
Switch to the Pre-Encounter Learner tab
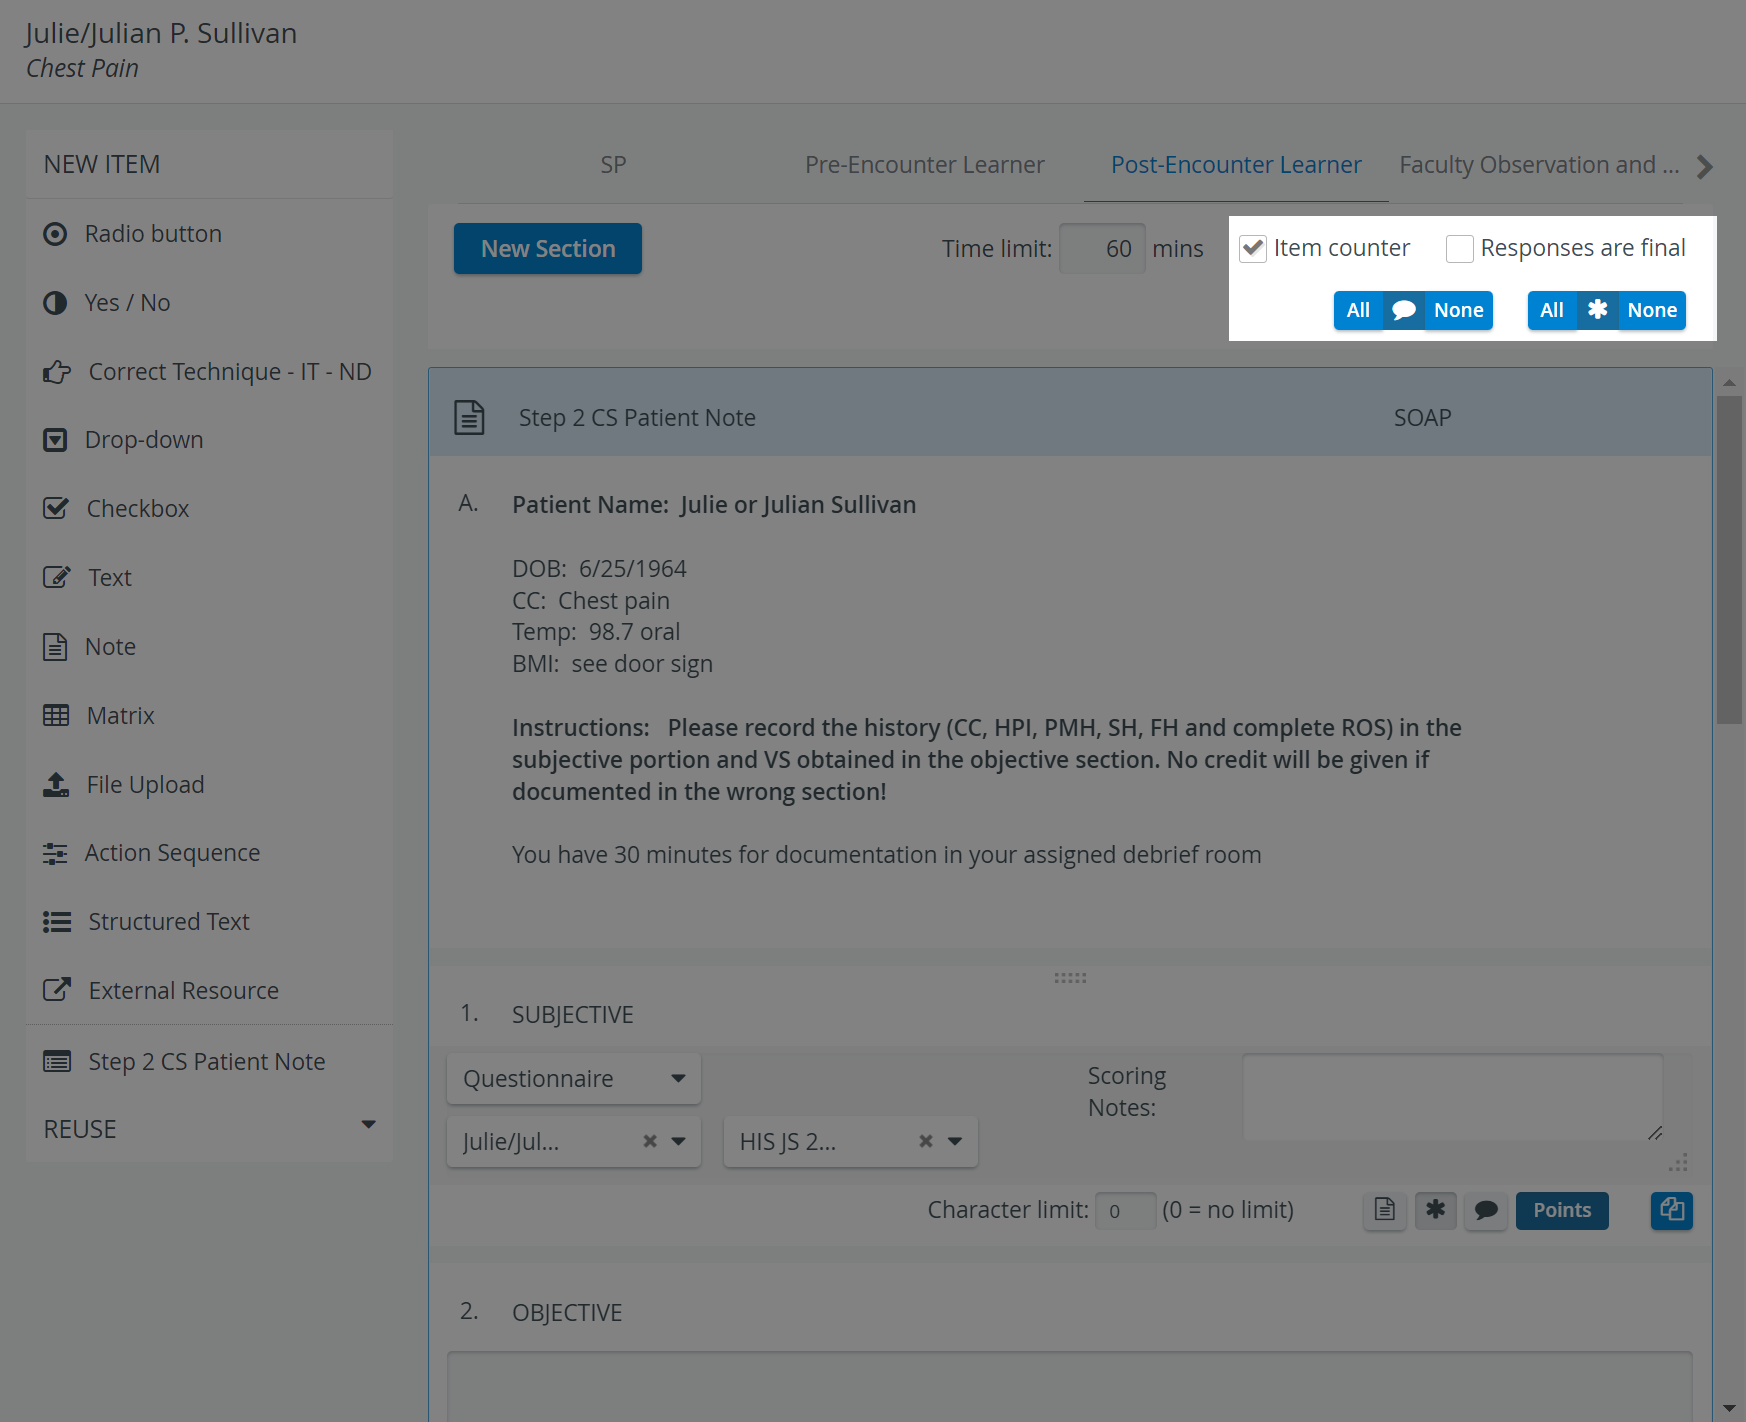(x=925, y=165)
